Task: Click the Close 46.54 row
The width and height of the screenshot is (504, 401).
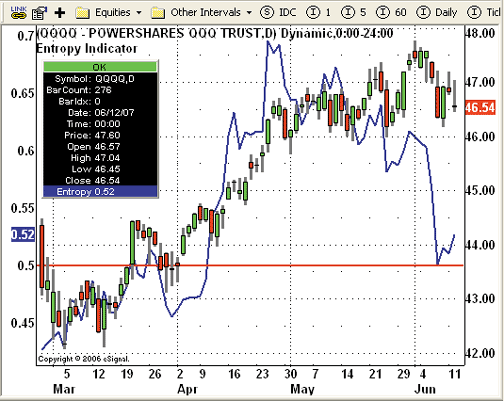Action: pos(100,180)
